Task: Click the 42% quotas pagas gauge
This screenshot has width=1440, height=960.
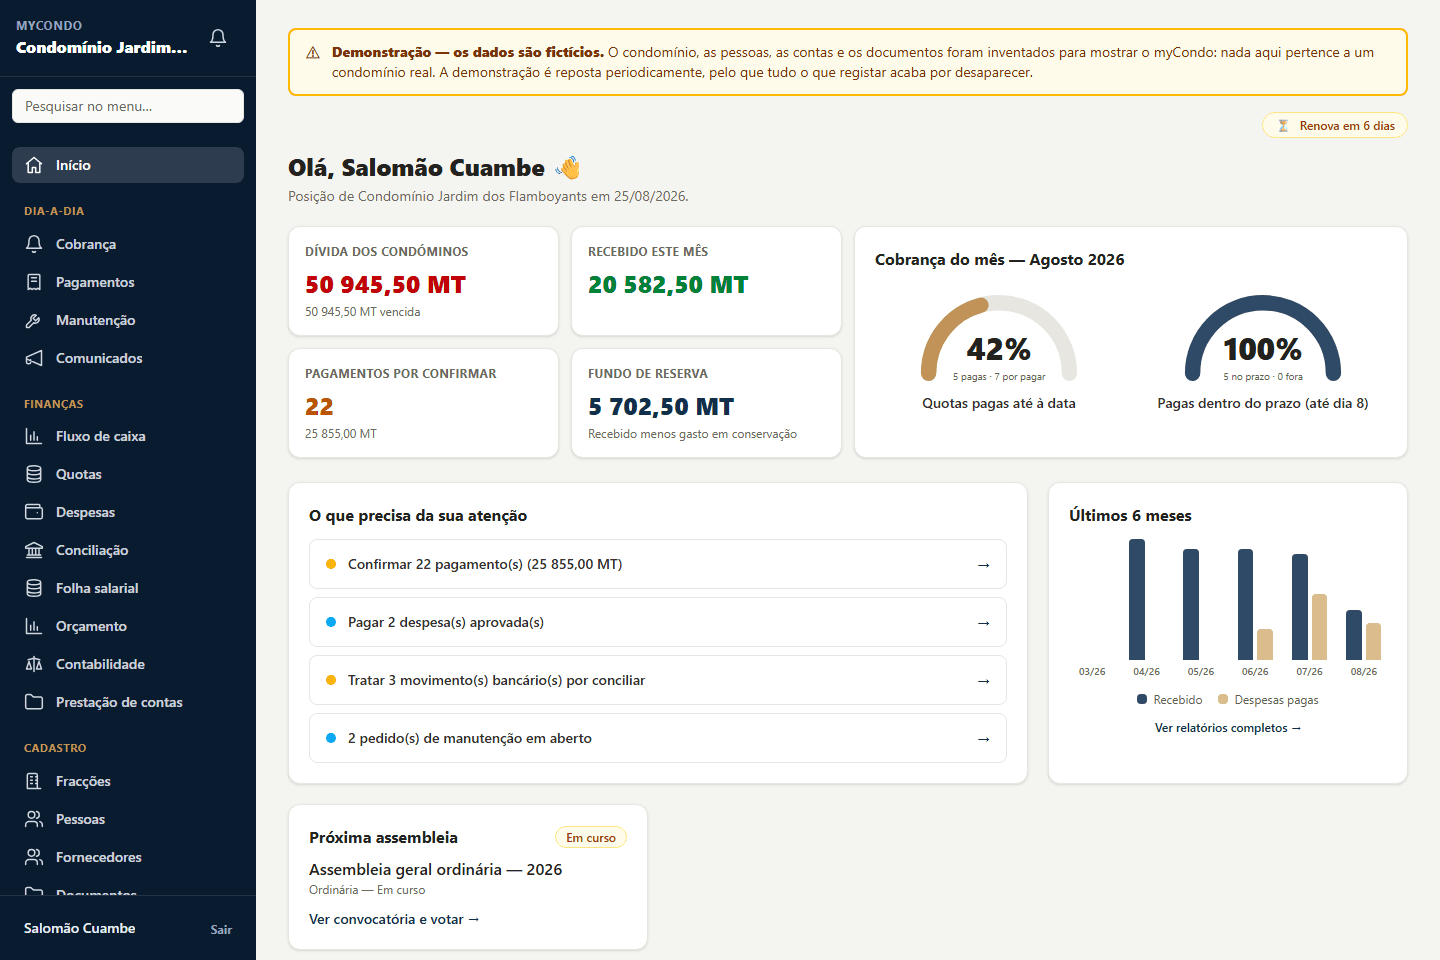Action: point(999,340)
